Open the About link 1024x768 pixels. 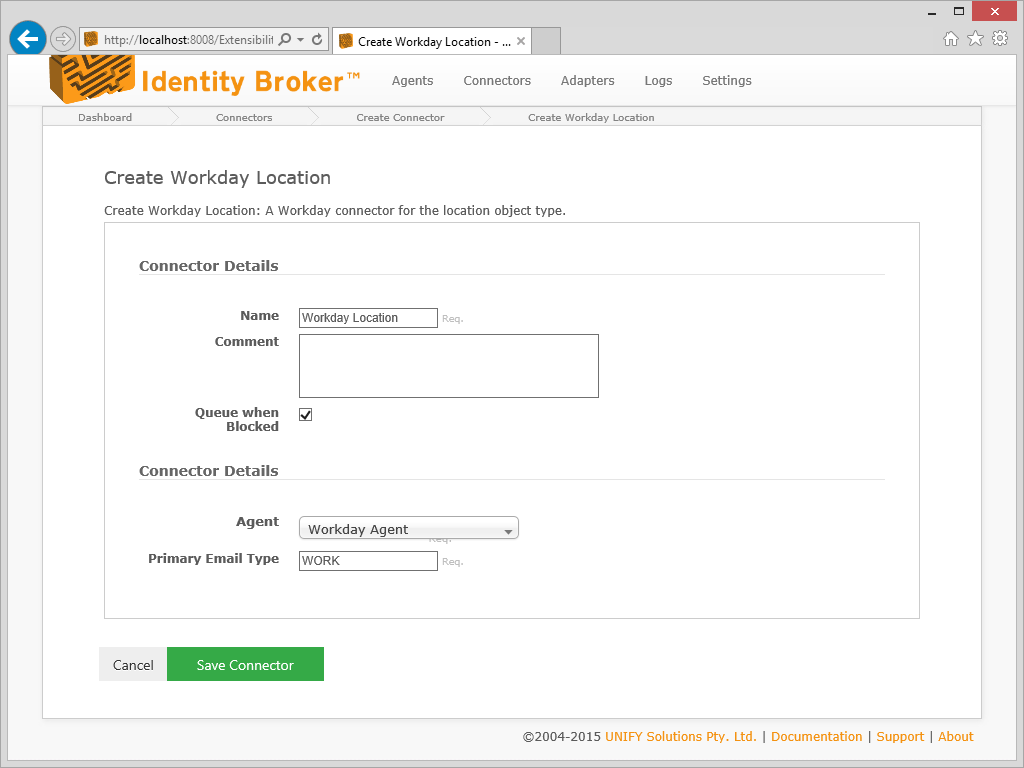(x=955, y=737)
